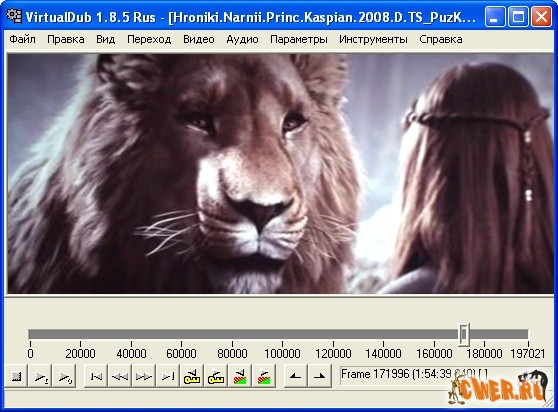The image size is (558, 412).
Task: Play the output video preview
Action: tap(64, 376)
